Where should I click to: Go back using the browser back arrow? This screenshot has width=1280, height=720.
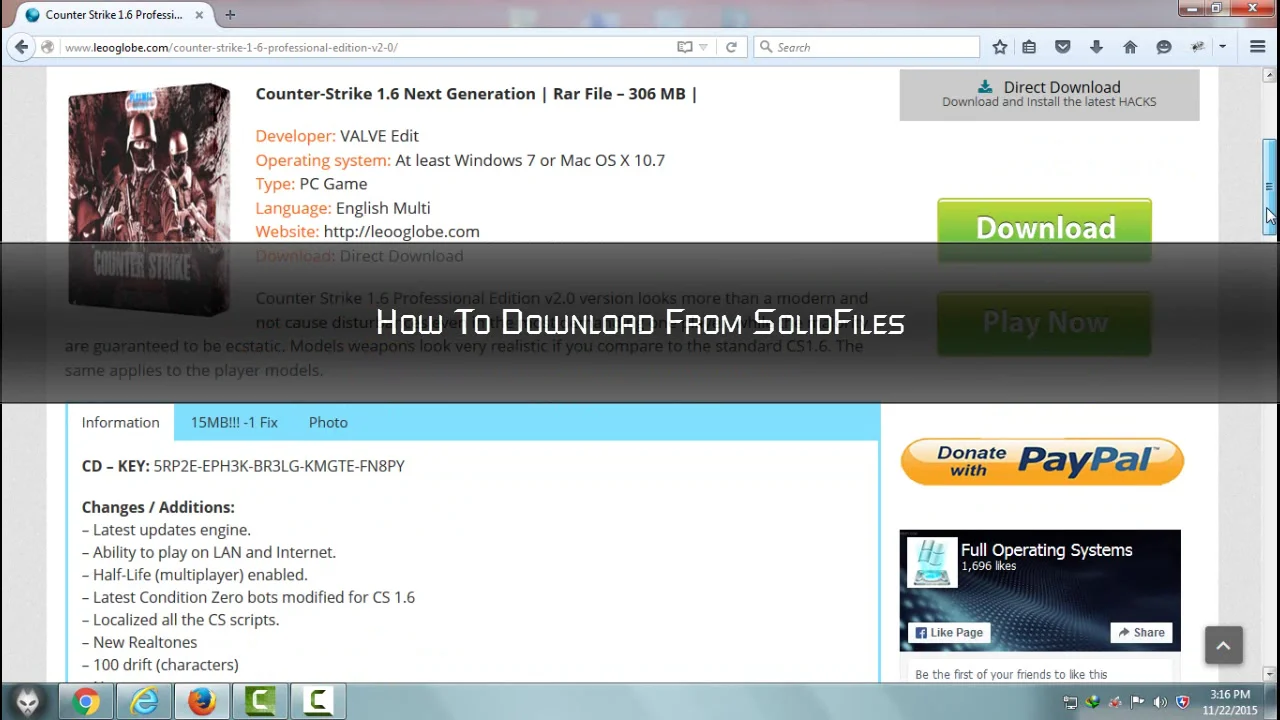coord(21,47)
